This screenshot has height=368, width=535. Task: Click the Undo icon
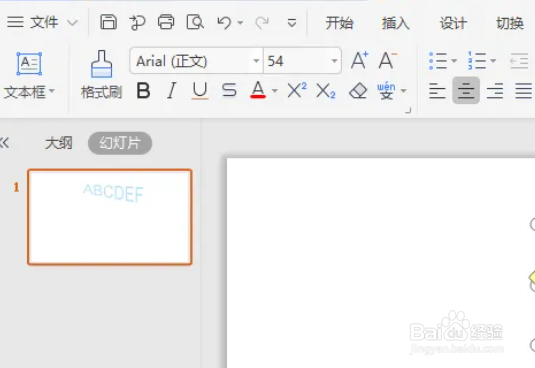click(224, 23)
